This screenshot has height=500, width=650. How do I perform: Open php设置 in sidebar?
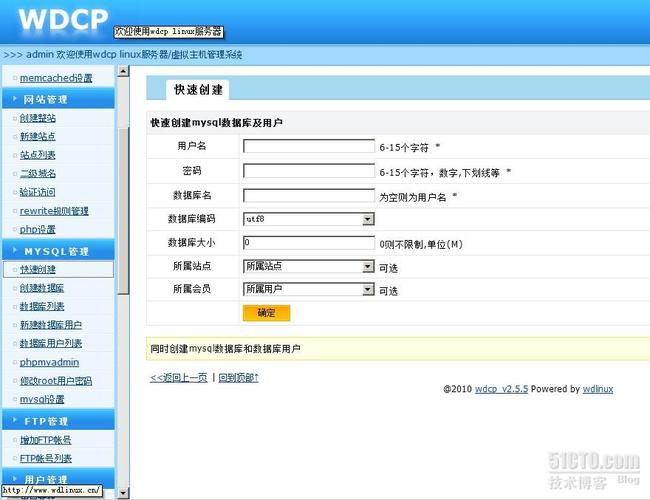click(38, 229)
